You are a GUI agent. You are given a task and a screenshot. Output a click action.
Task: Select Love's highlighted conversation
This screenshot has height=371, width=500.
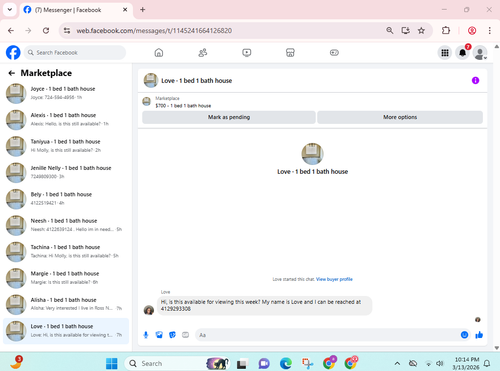click(x=66, y=330)
